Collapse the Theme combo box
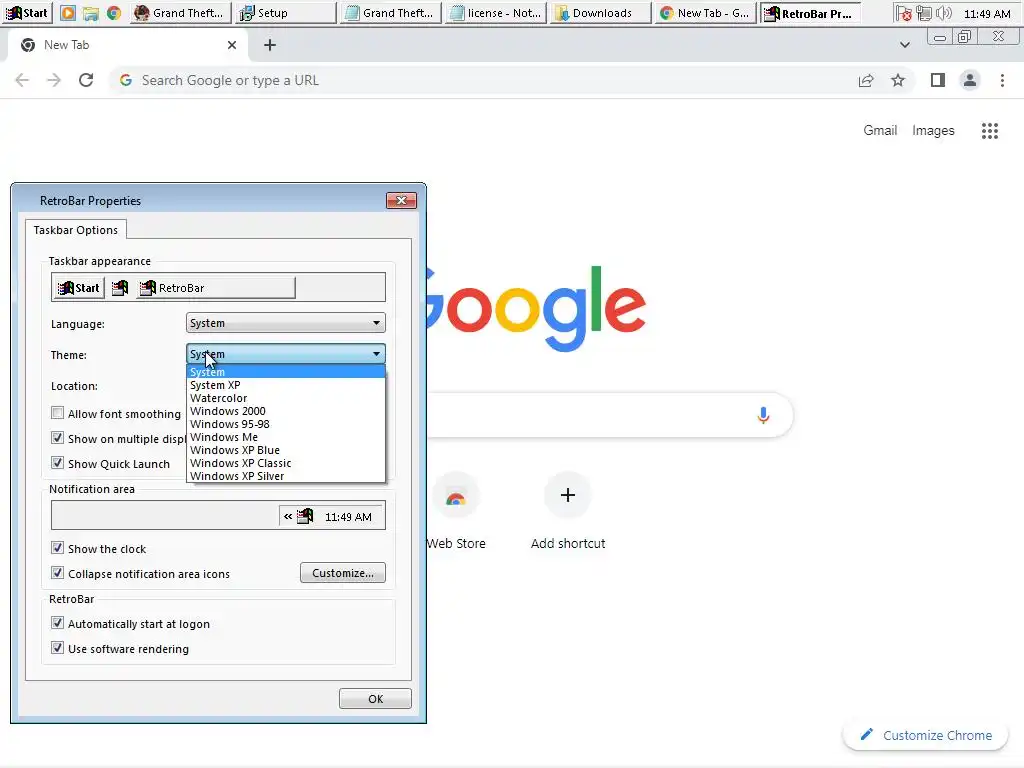 pyautogui.click(x=285, y=354)
